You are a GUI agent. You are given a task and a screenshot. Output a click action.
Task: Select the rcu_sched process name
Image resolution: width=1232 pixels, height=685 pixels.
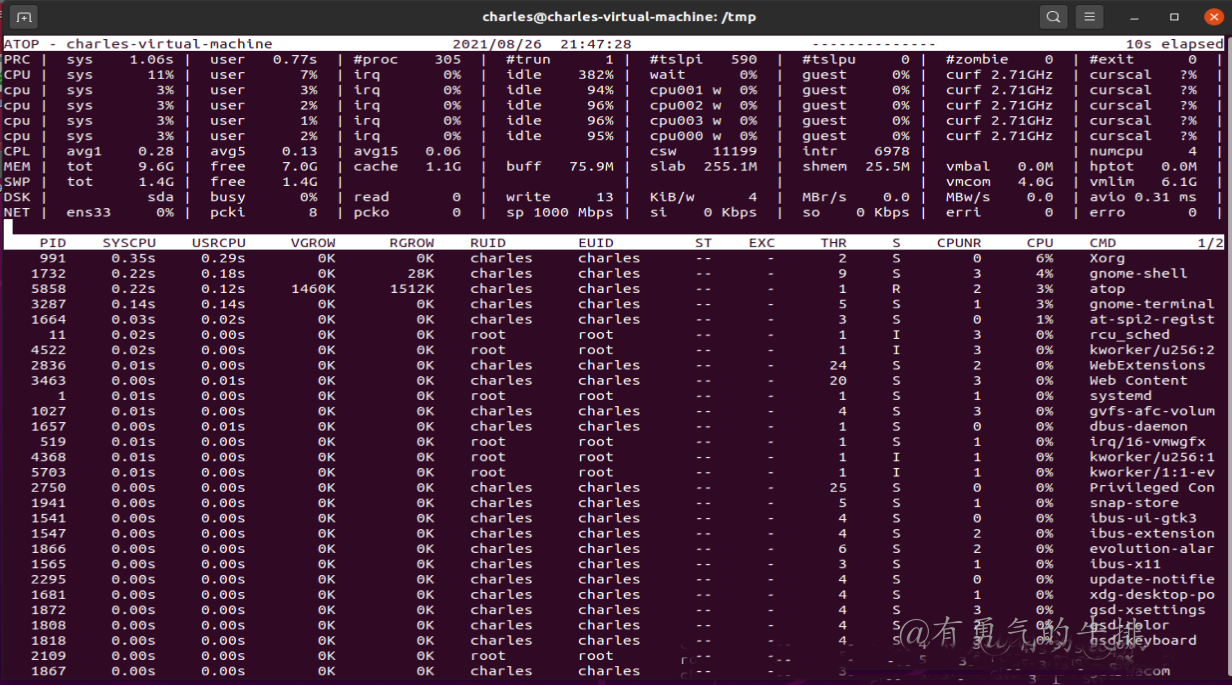pyautogui.click(x=1129, y=335)
